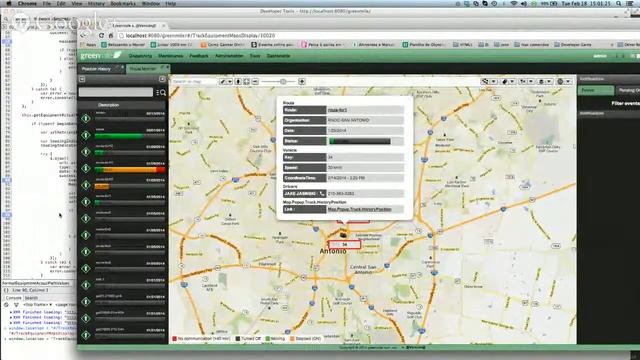Image resolution: width=640 pixels, height=360 pixels.
Task: Click phone icon next to the driver name
Action: [x=322, y=193]
